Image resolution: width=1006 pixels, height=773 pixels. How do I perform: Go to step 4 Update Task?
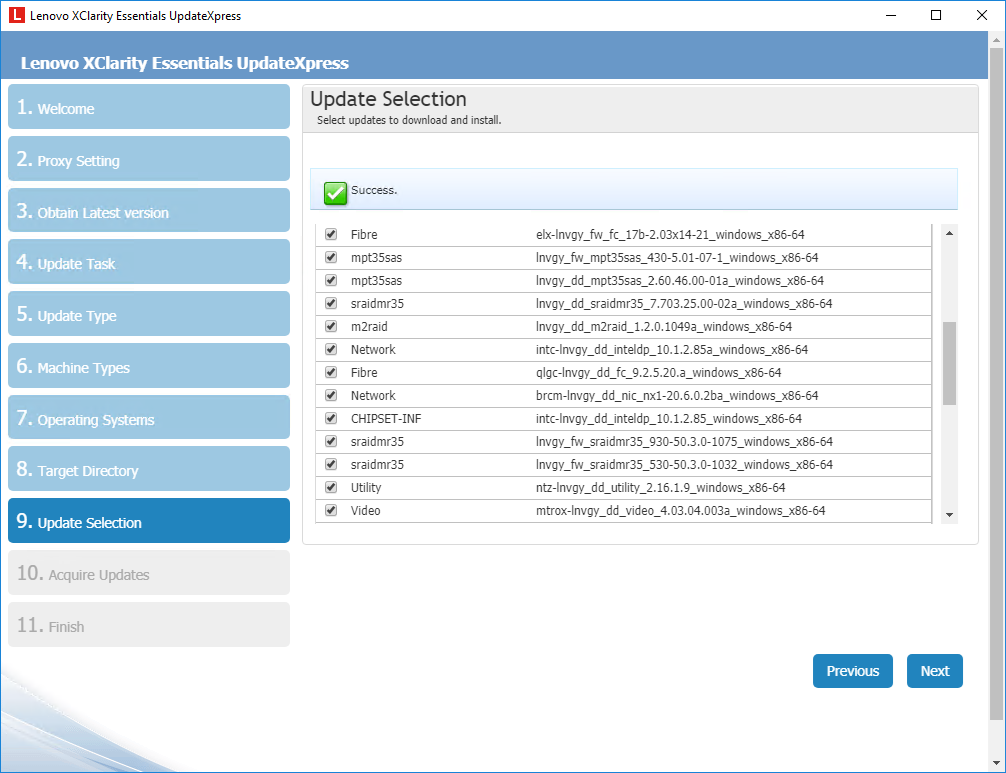point(149,262)
